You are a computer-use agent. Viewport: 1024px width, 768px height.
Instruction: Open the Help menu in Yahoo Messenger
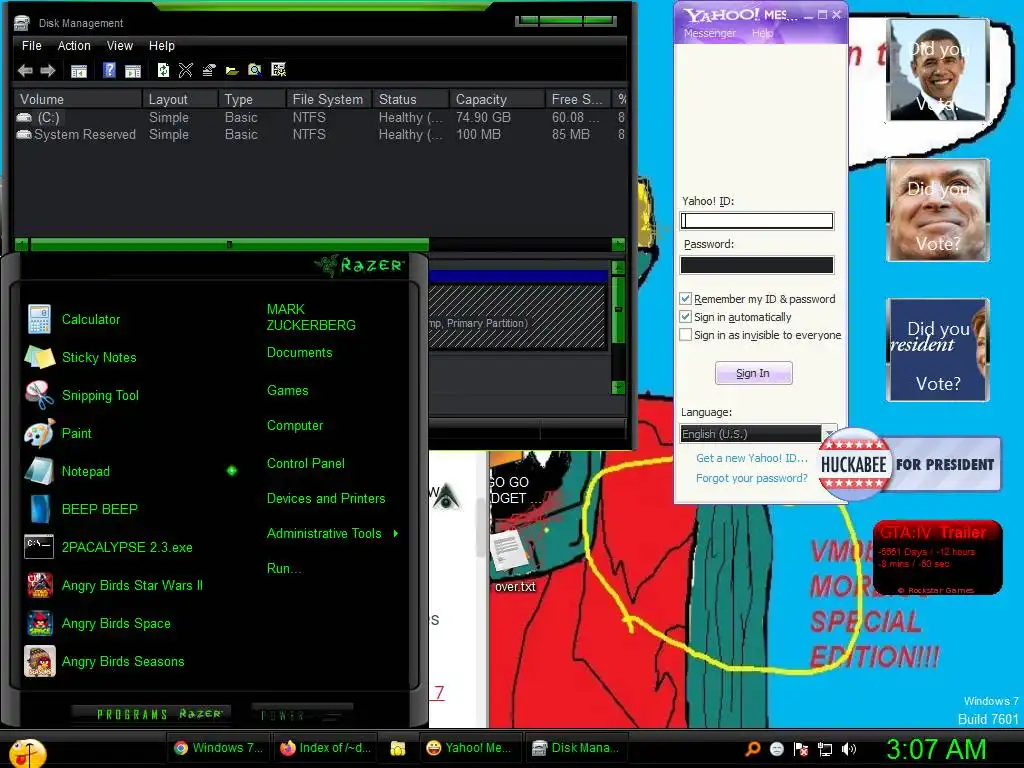pyautogui.click(x=762, y=33)
